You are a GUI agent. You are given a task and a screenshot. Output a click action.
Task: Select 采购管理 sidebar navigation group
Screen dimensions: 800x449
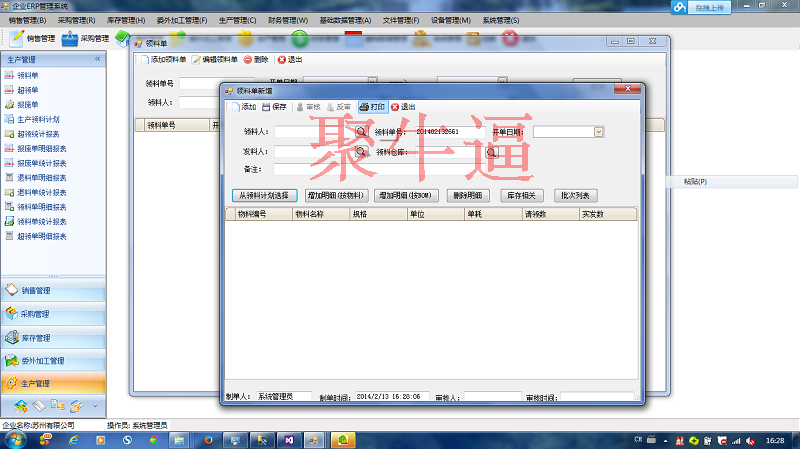(x=53, y=314)
